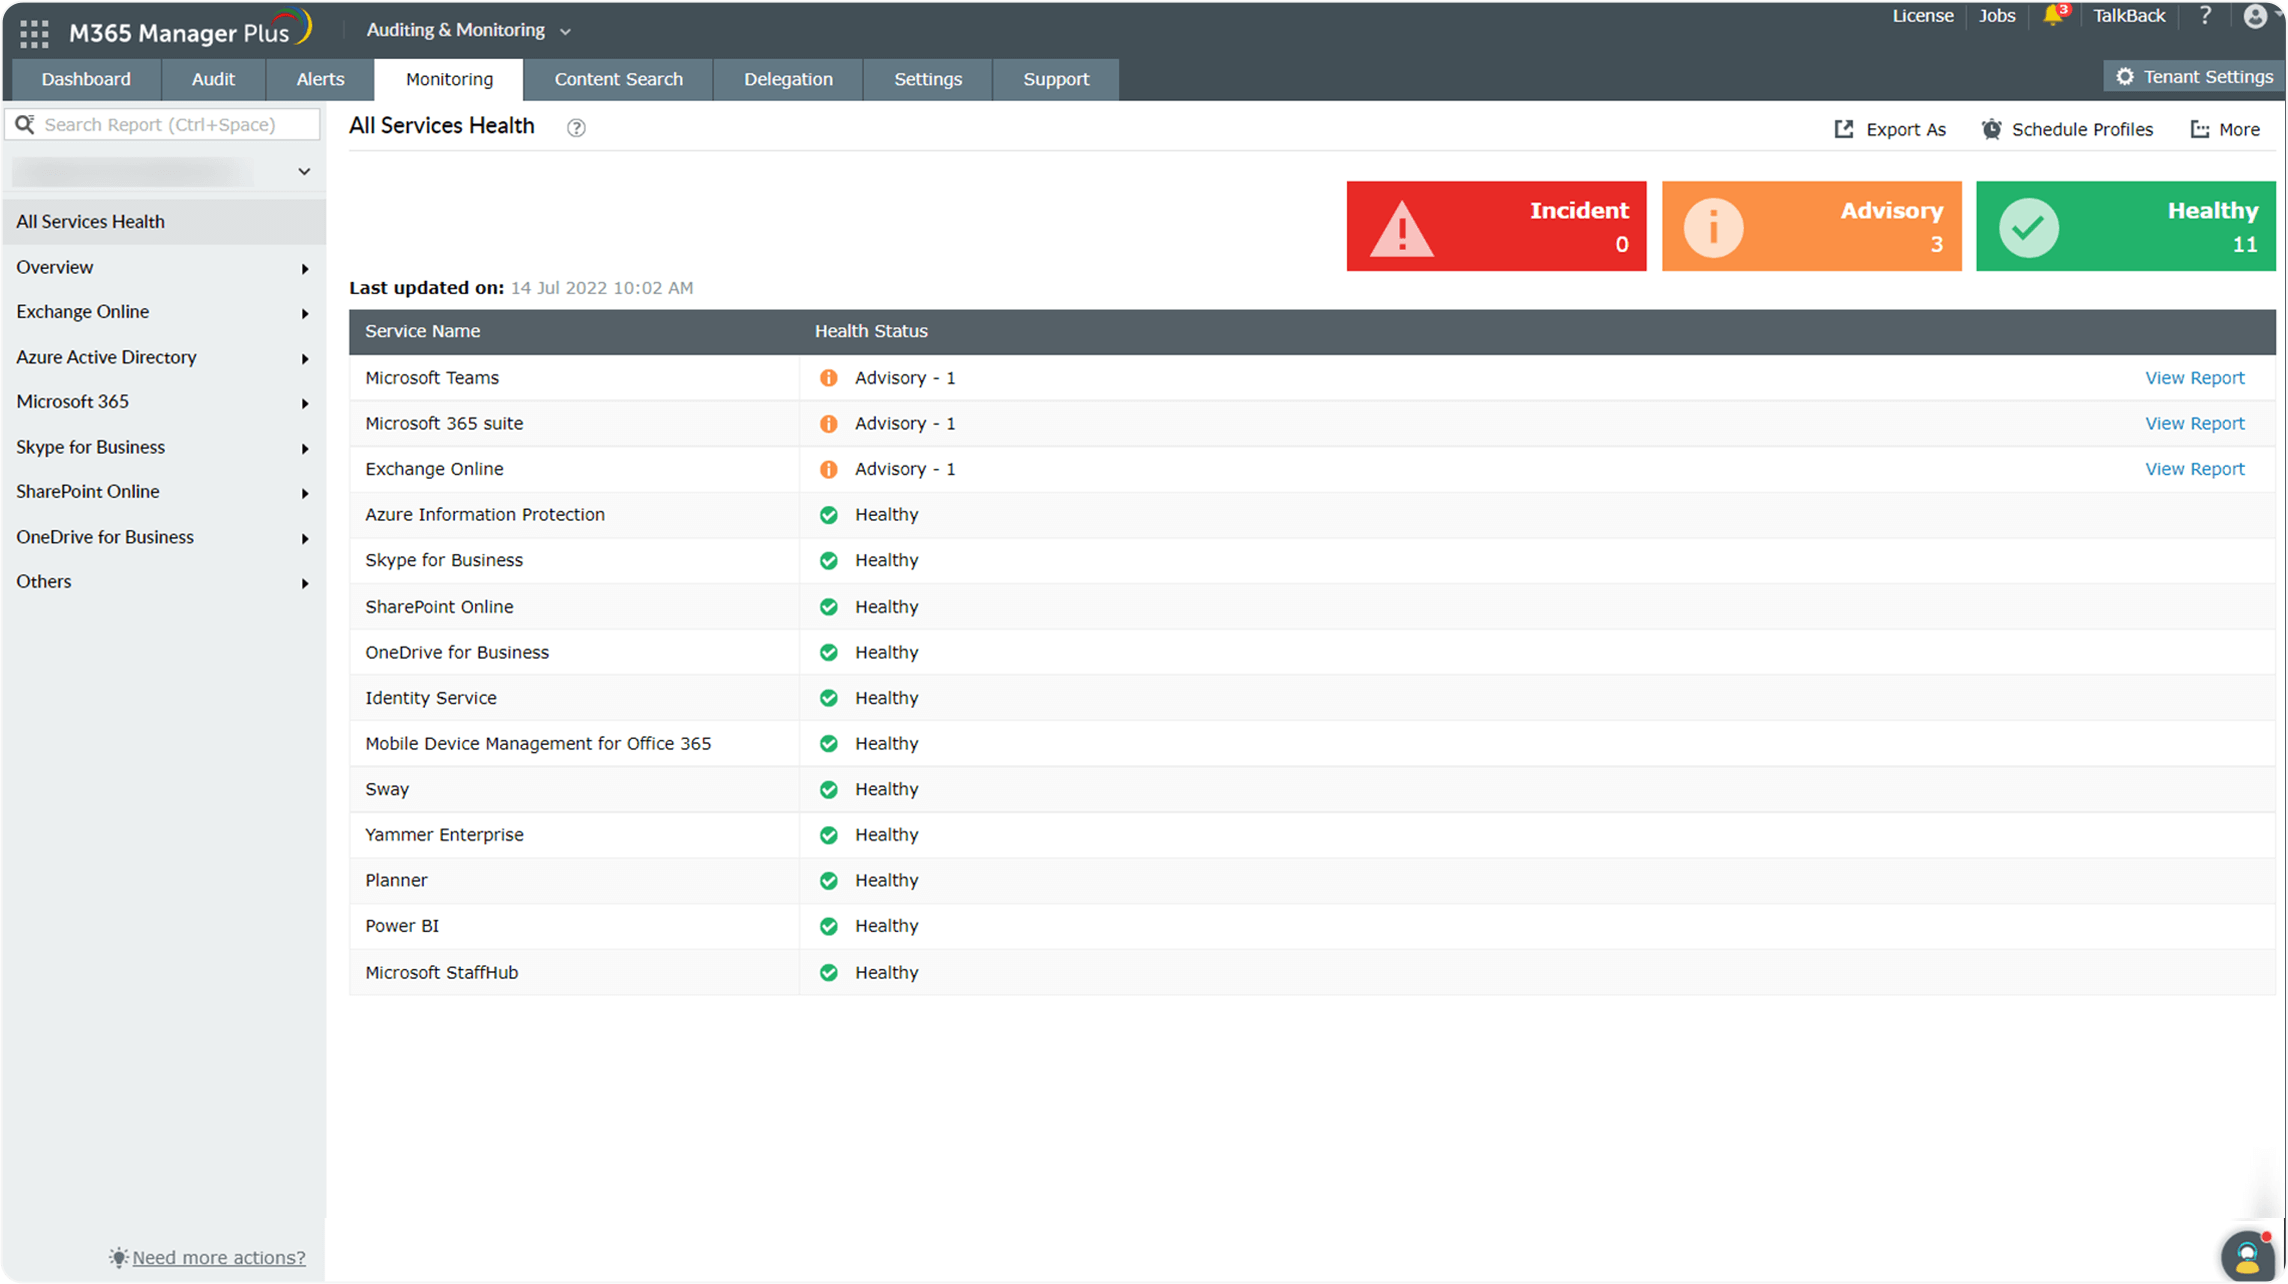Open the chat assistant bubble icon

click(2248, 1256)
